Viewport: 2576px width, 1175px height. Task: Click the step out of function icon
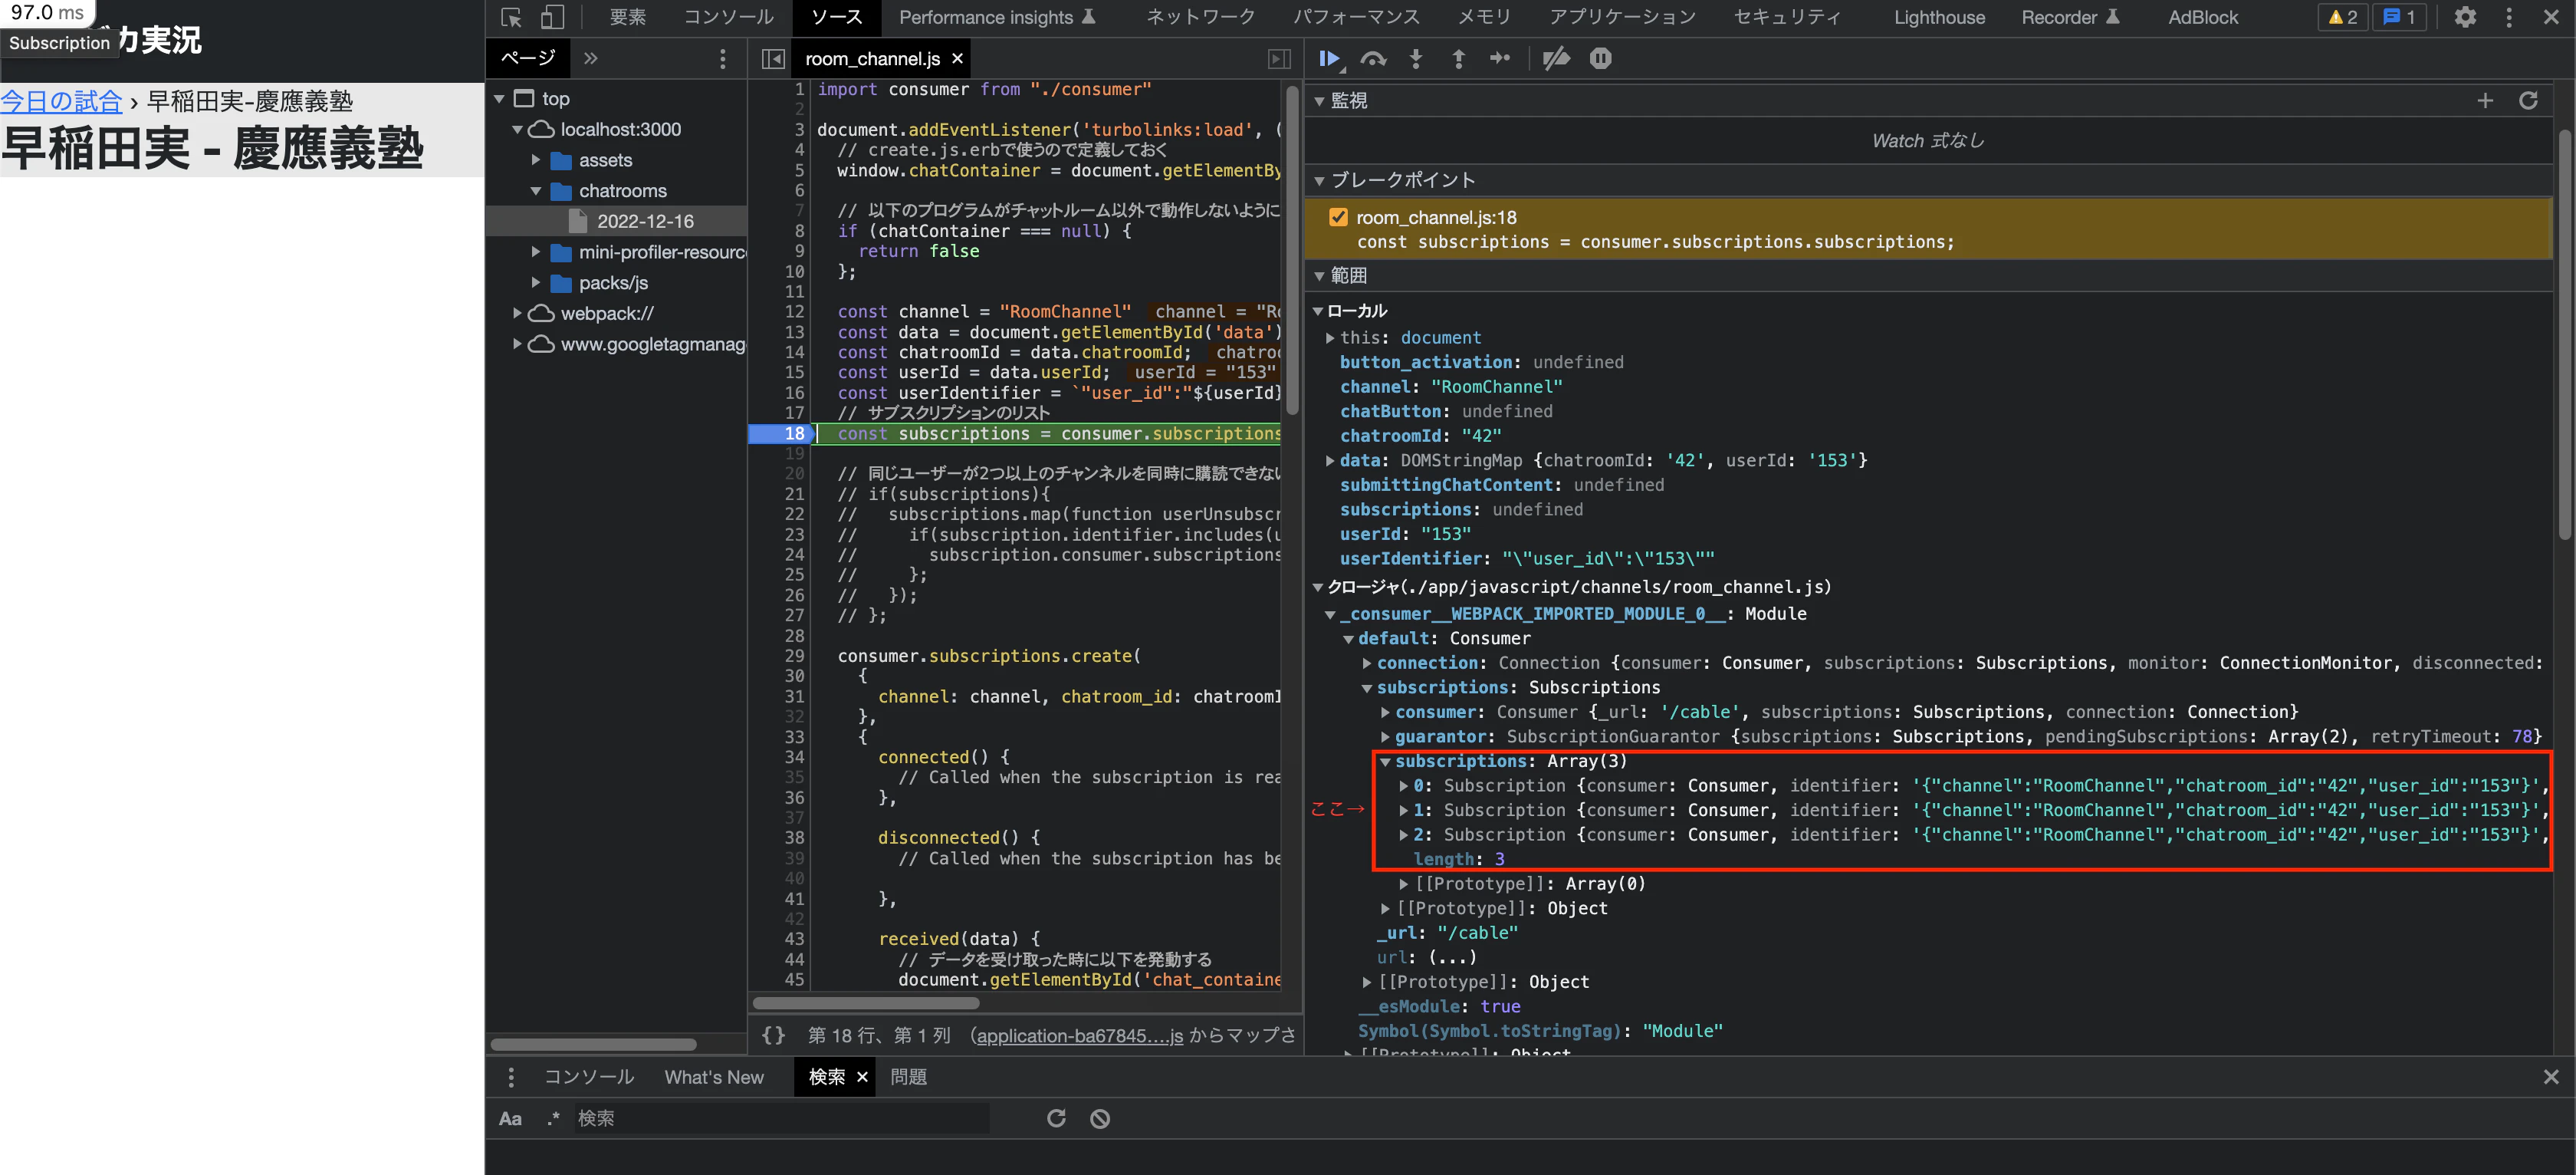click(x=1459, y=59)
